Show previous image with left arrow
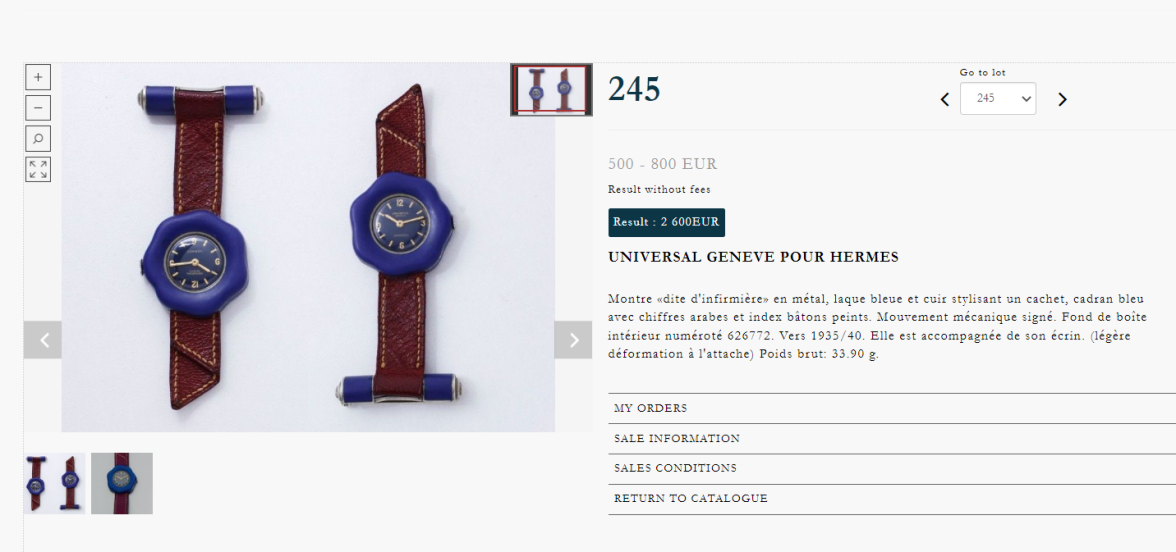Screen dimensions: 1176x552 [43, 340]
